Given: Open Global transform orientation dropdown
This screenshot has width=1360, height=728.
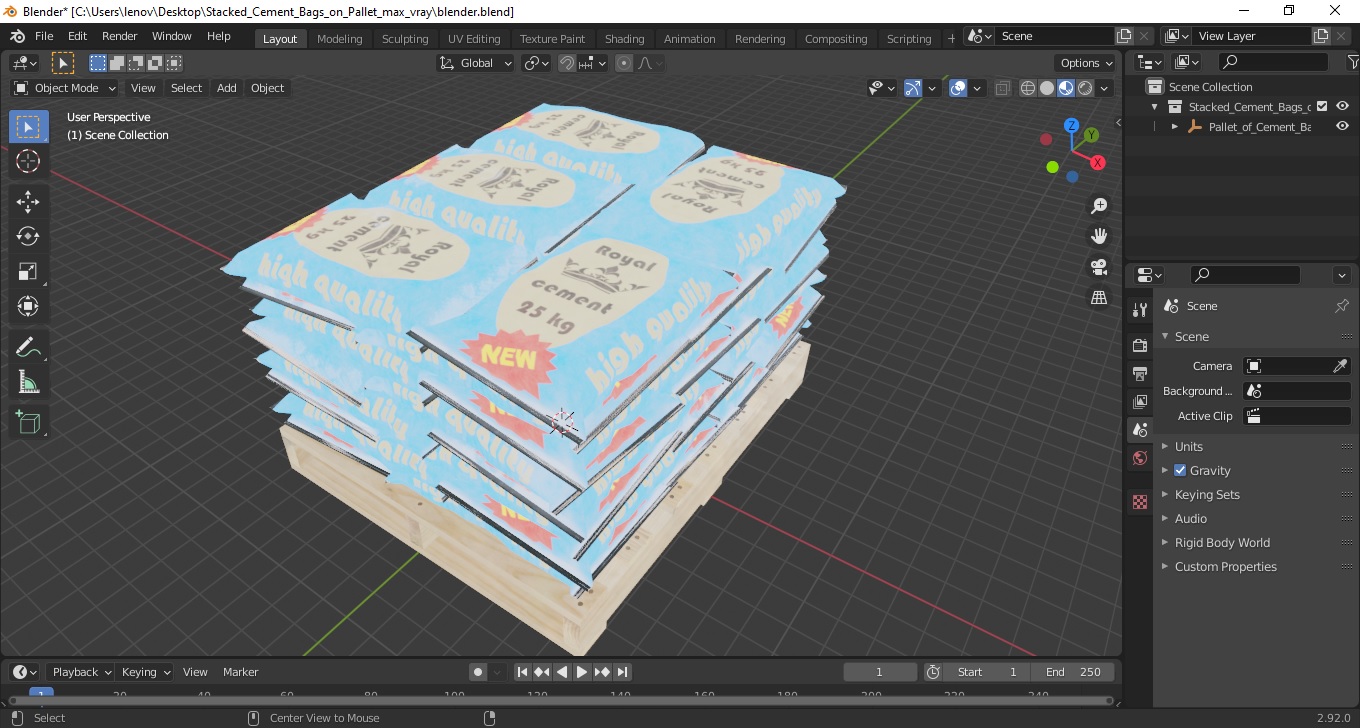Looking at the screenshot, I should [476, 63].
